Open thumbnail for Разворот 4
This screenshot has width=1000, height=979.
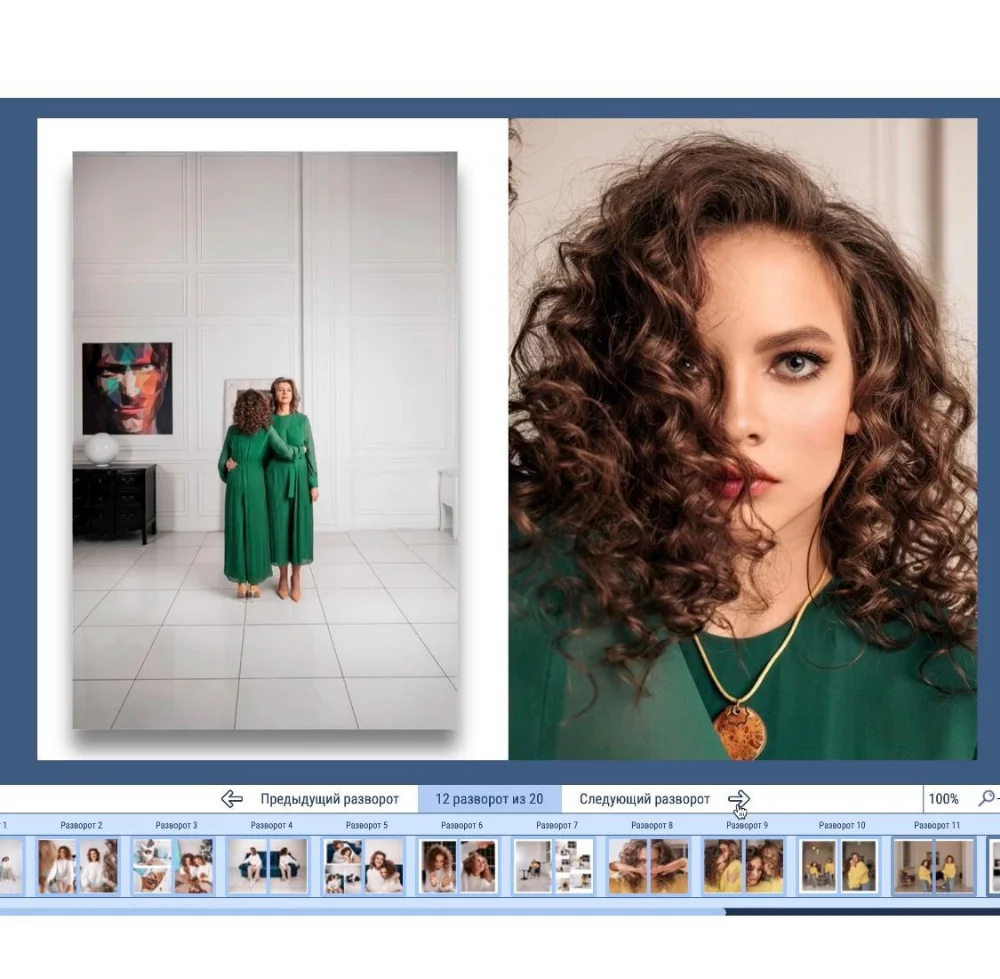pos(268,866)
